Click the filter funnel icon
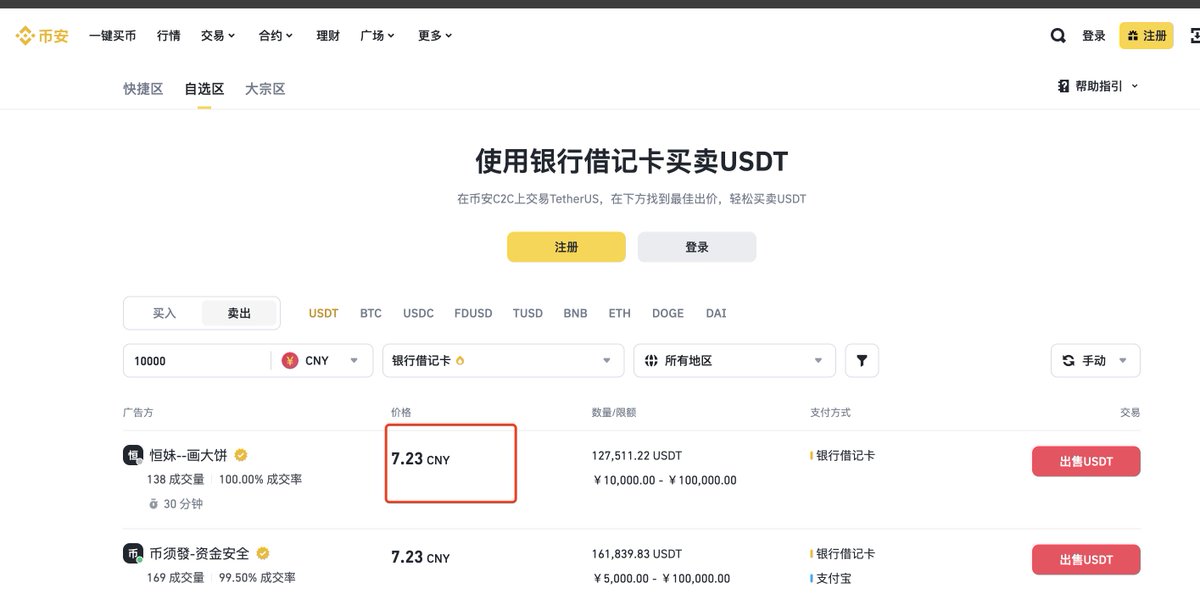 point(862,360)
